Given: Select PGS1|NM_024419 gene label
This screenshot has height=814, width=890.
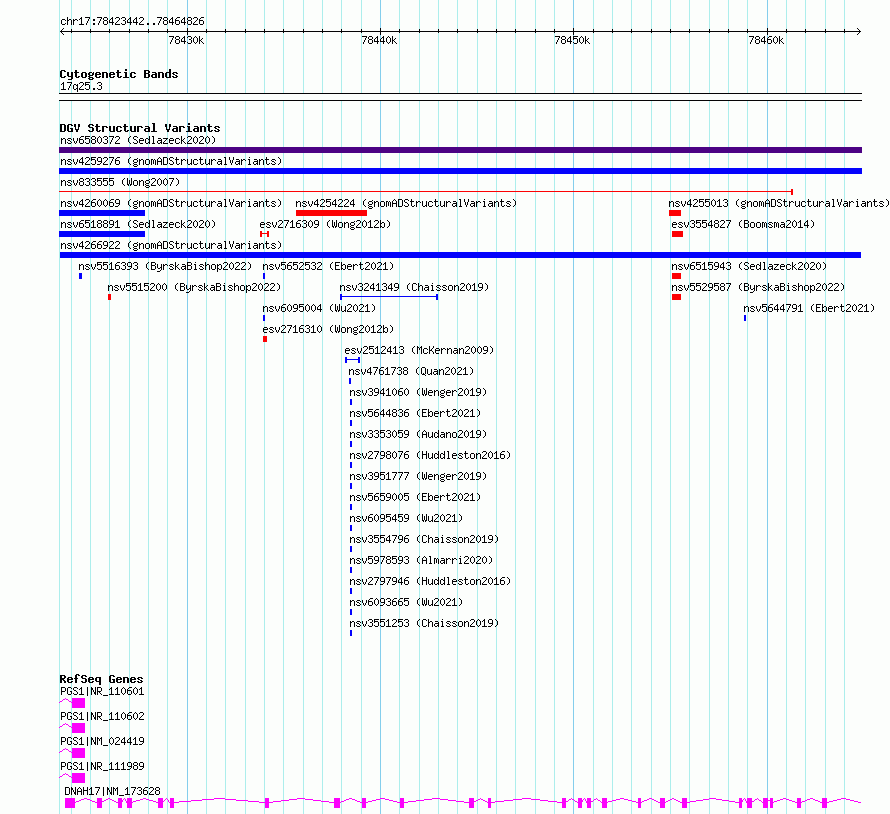Looking at the screenshot, I should (102, 741).
